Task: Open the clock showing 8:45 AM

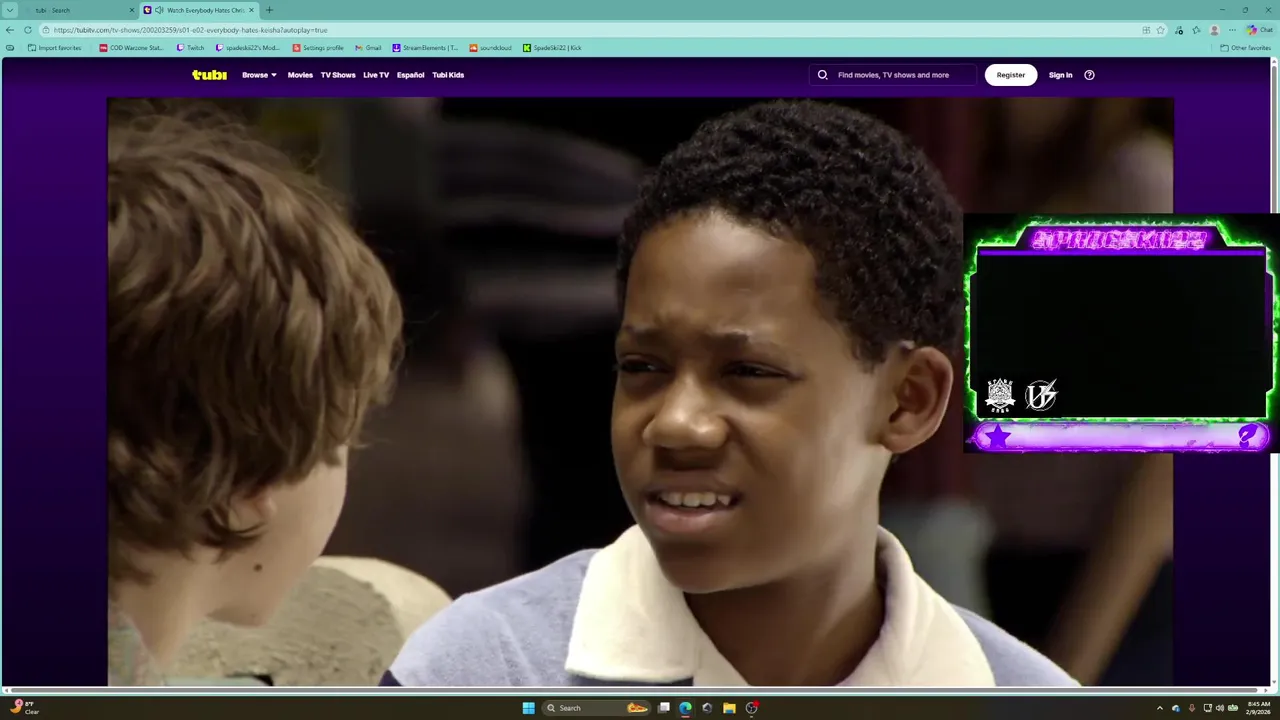Action: (x=1259, y=708)
